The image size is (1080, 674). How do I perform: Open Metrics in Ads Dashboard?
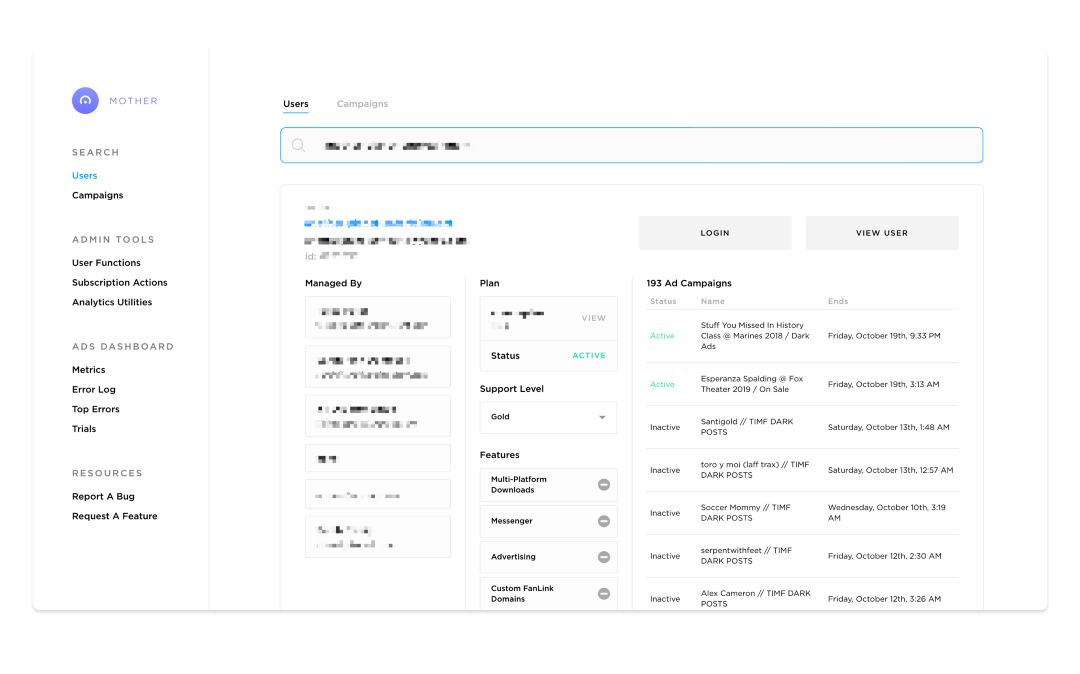pyautogui.click(x=89, y=370)
